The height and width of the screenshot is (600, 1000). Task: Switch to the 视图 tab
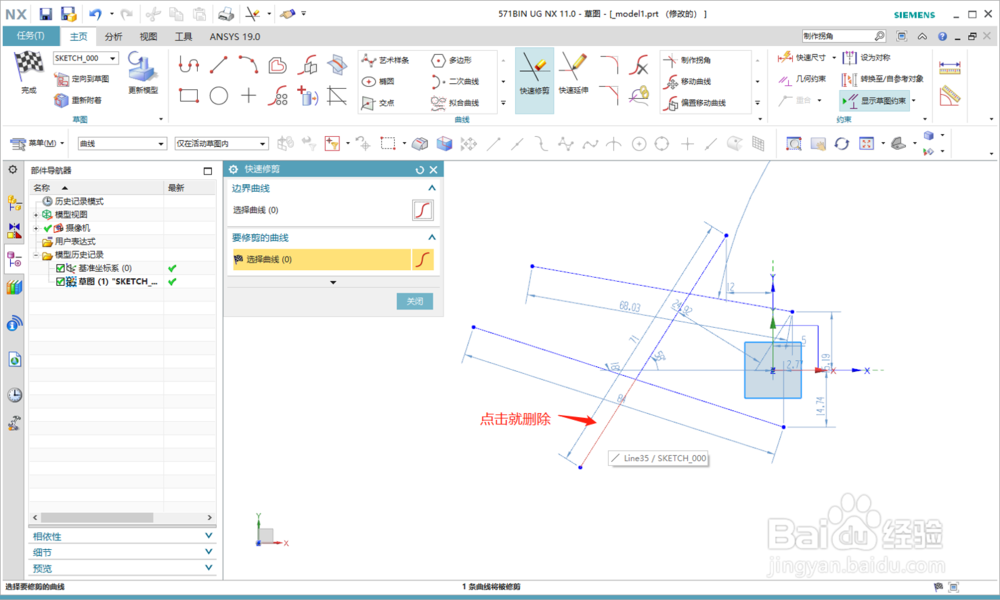pos(148,36)
